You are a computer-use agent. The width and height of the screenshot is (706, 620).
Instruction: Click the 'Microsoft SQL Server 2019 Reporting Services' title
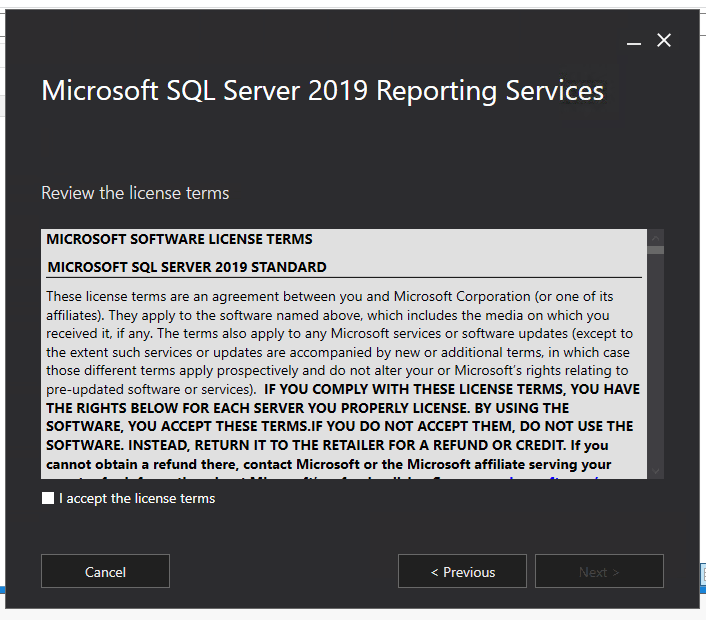point(322,91)
